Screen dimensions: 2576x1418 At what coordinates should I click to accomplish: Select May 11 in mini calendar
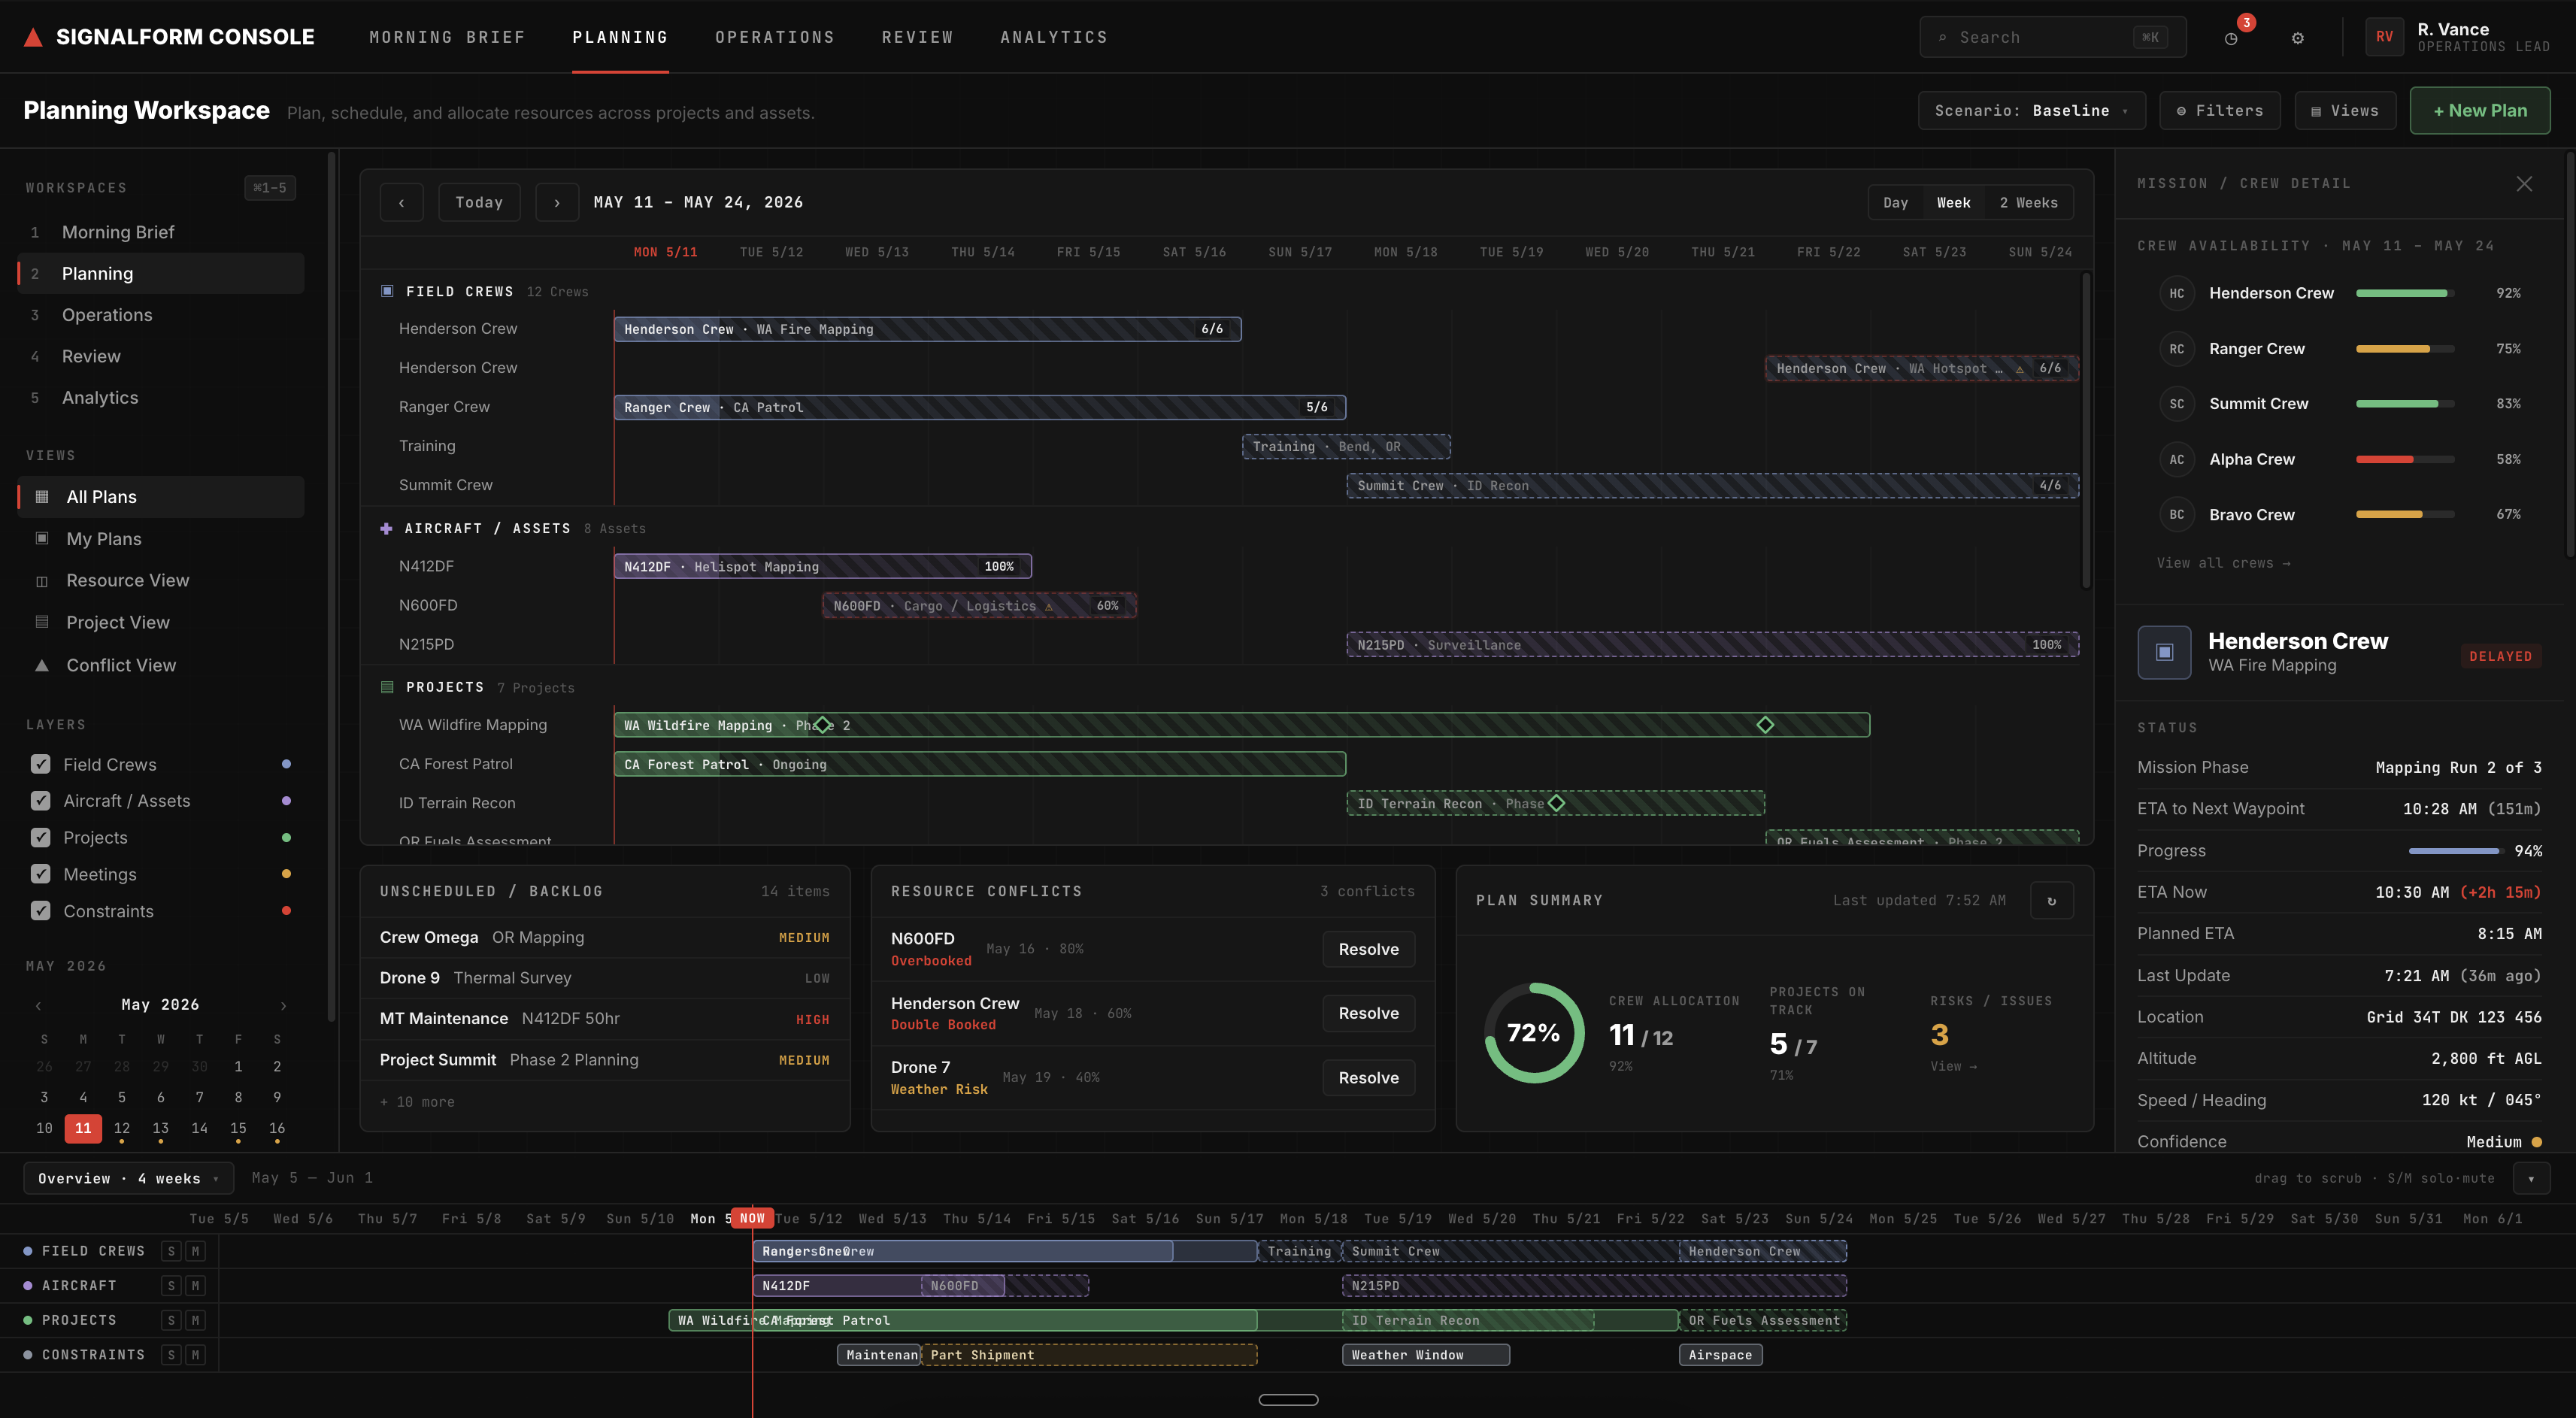[x=83, y=1128]
